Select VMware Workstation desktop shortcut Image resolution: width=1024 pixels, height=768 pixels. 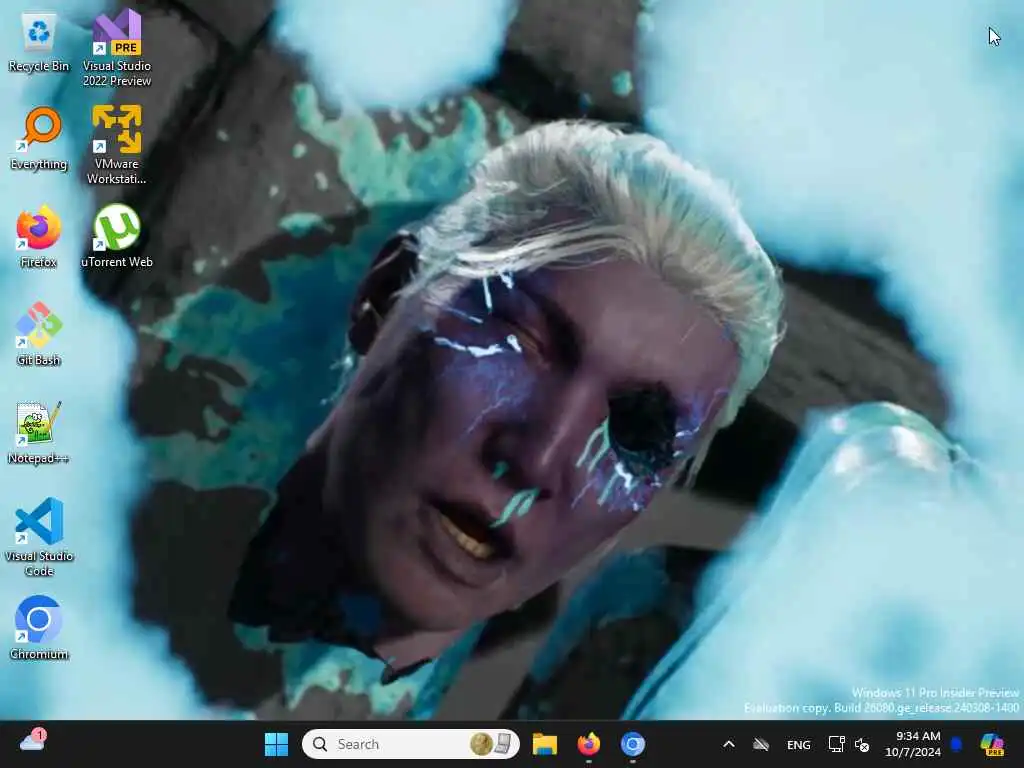(117, 145)
